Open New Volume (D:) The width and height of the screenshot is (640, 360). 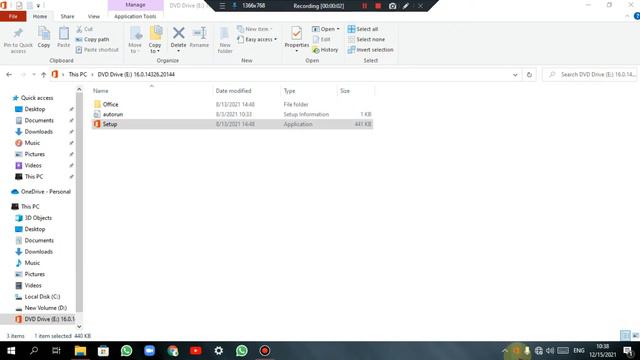[45, 308]
